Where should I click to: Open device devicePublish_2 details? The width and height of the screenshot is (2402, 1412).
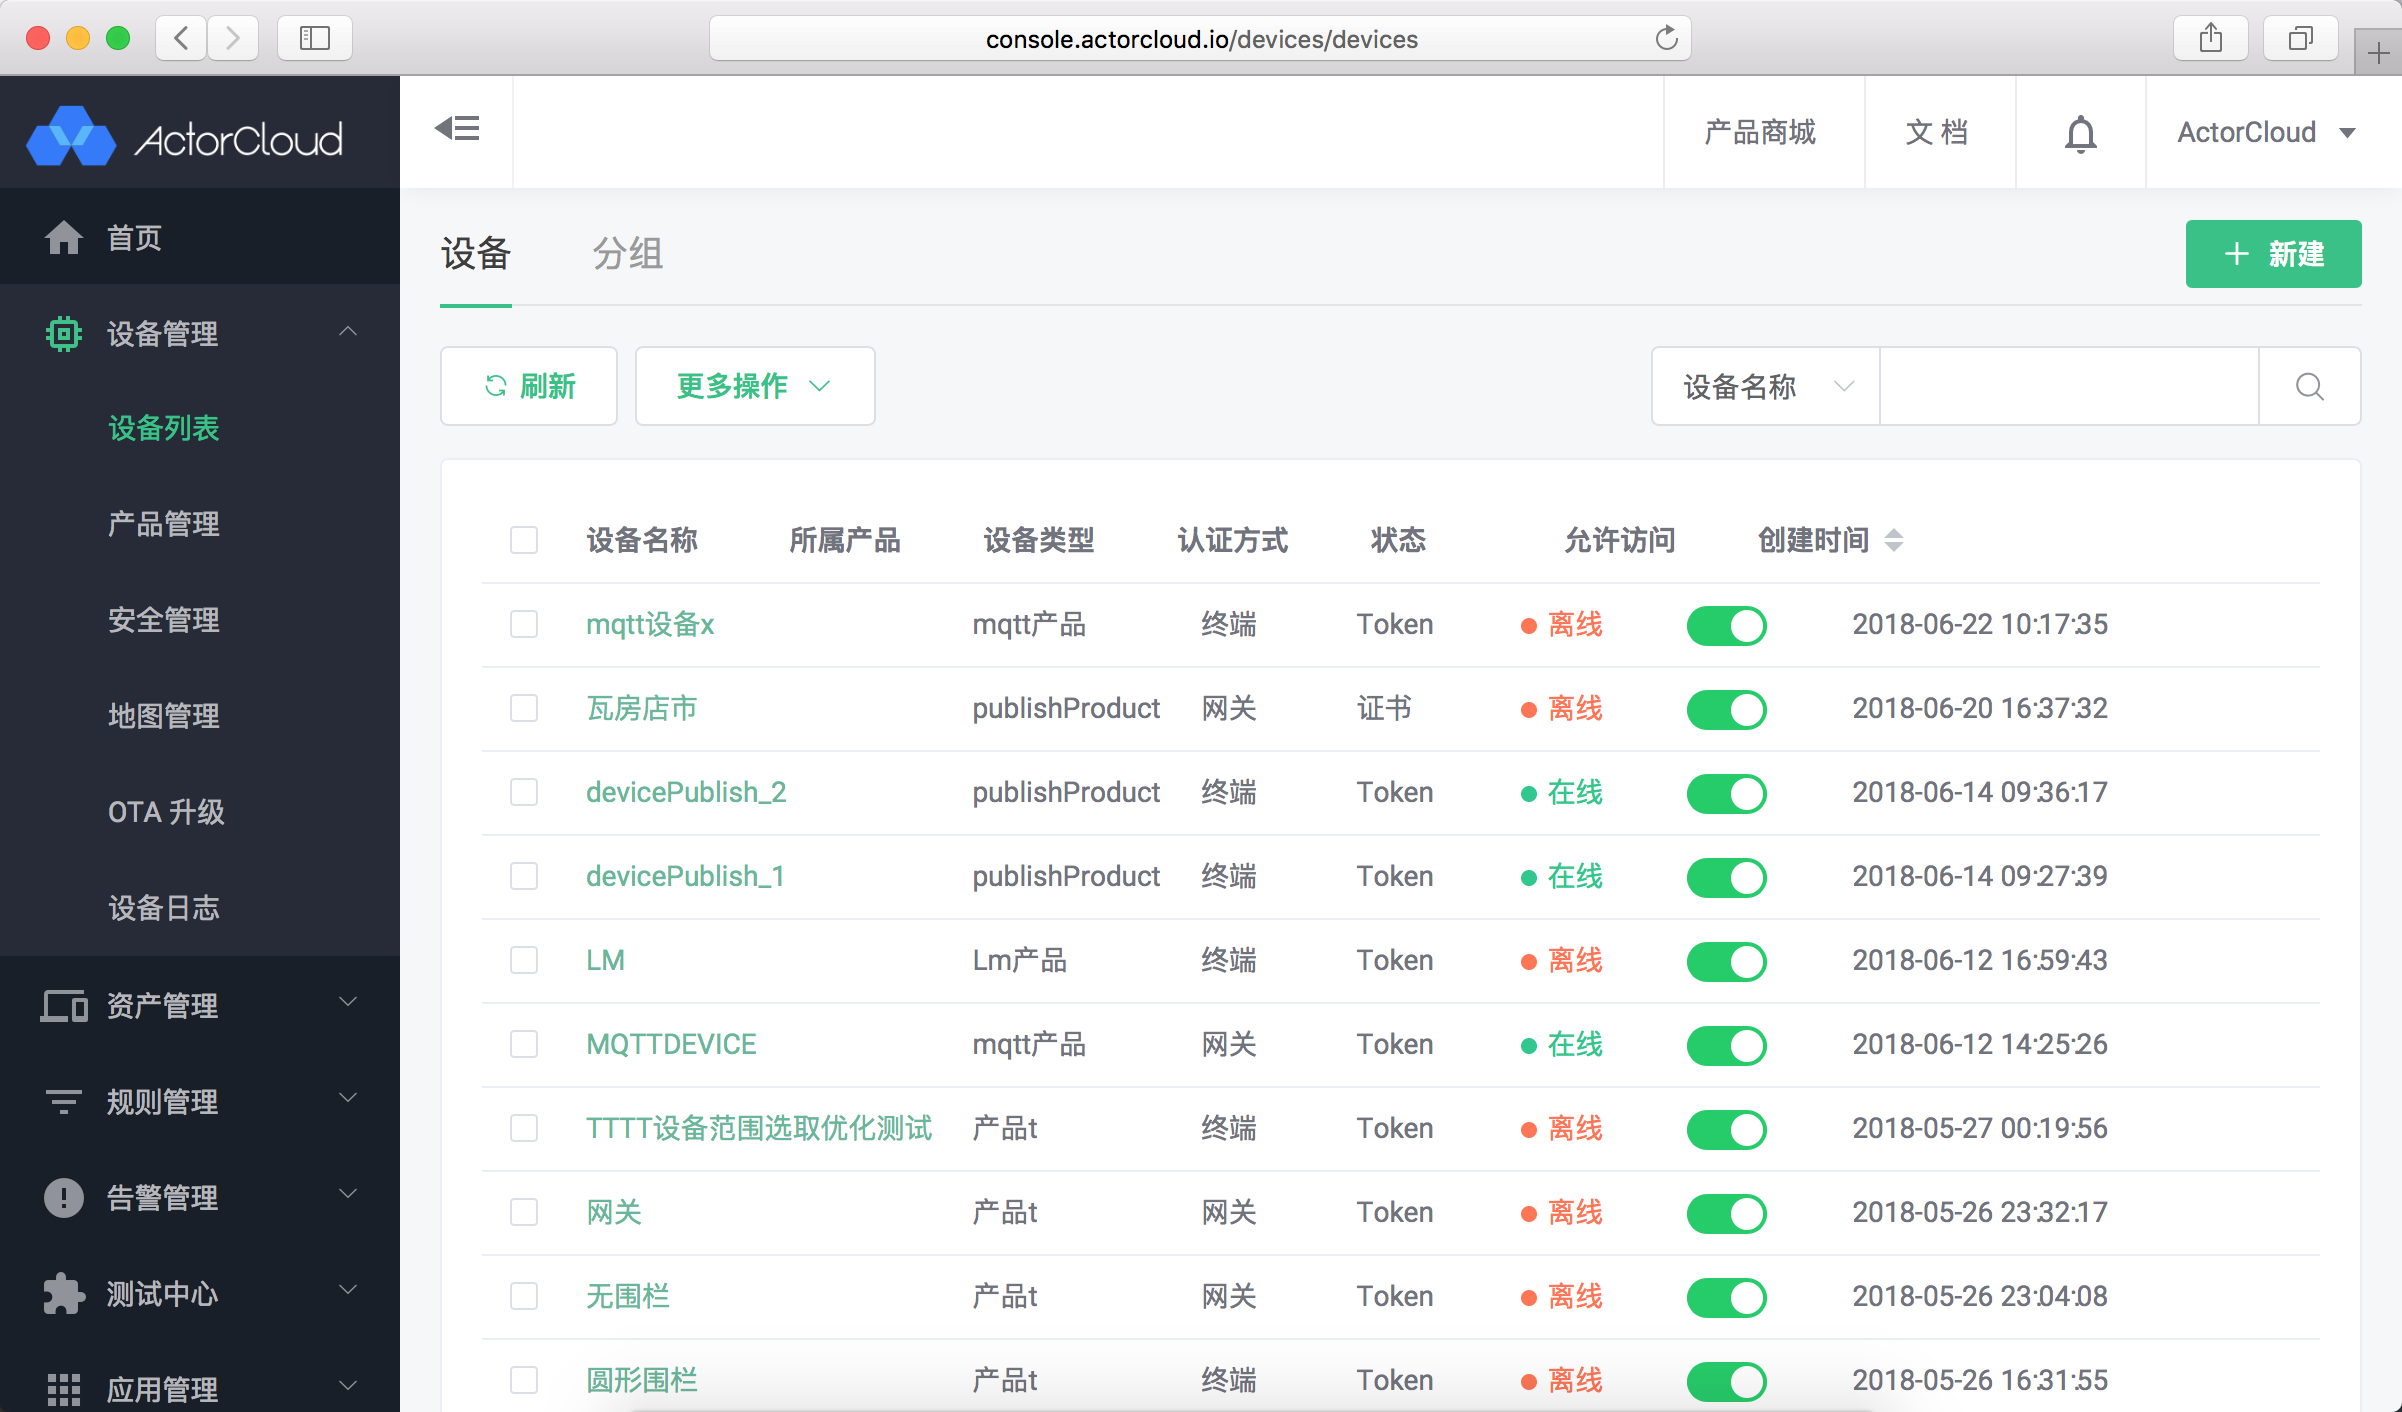(x=686, y=792)
